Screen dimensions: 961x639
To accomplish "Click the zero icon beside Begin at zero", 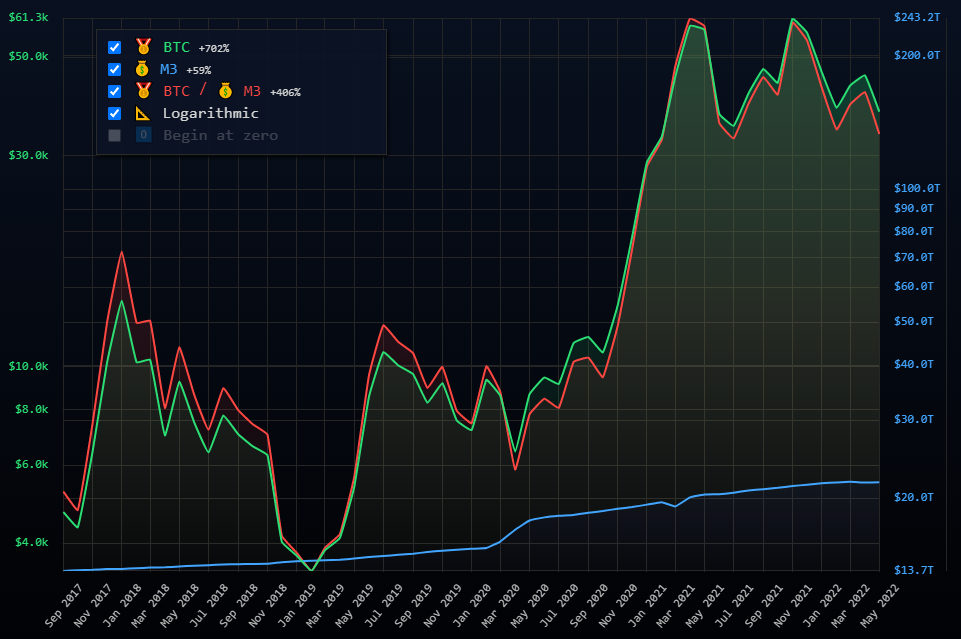I will (143, 135).
